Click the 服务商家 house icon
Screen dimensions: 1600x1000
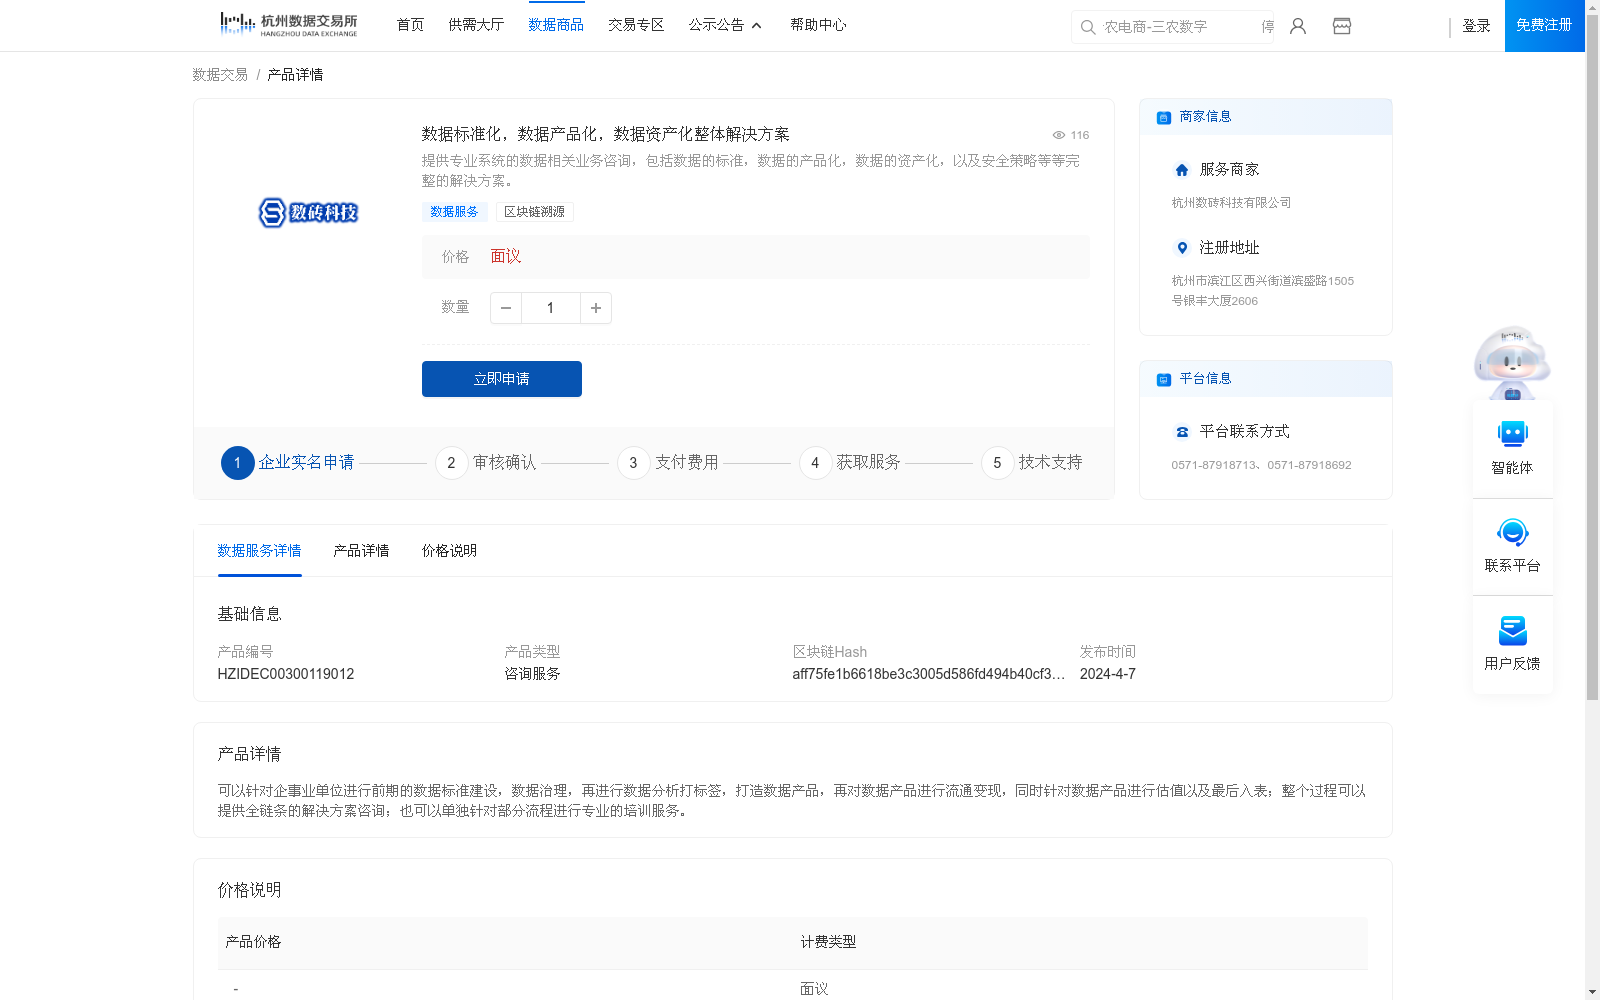(1182, 170)
